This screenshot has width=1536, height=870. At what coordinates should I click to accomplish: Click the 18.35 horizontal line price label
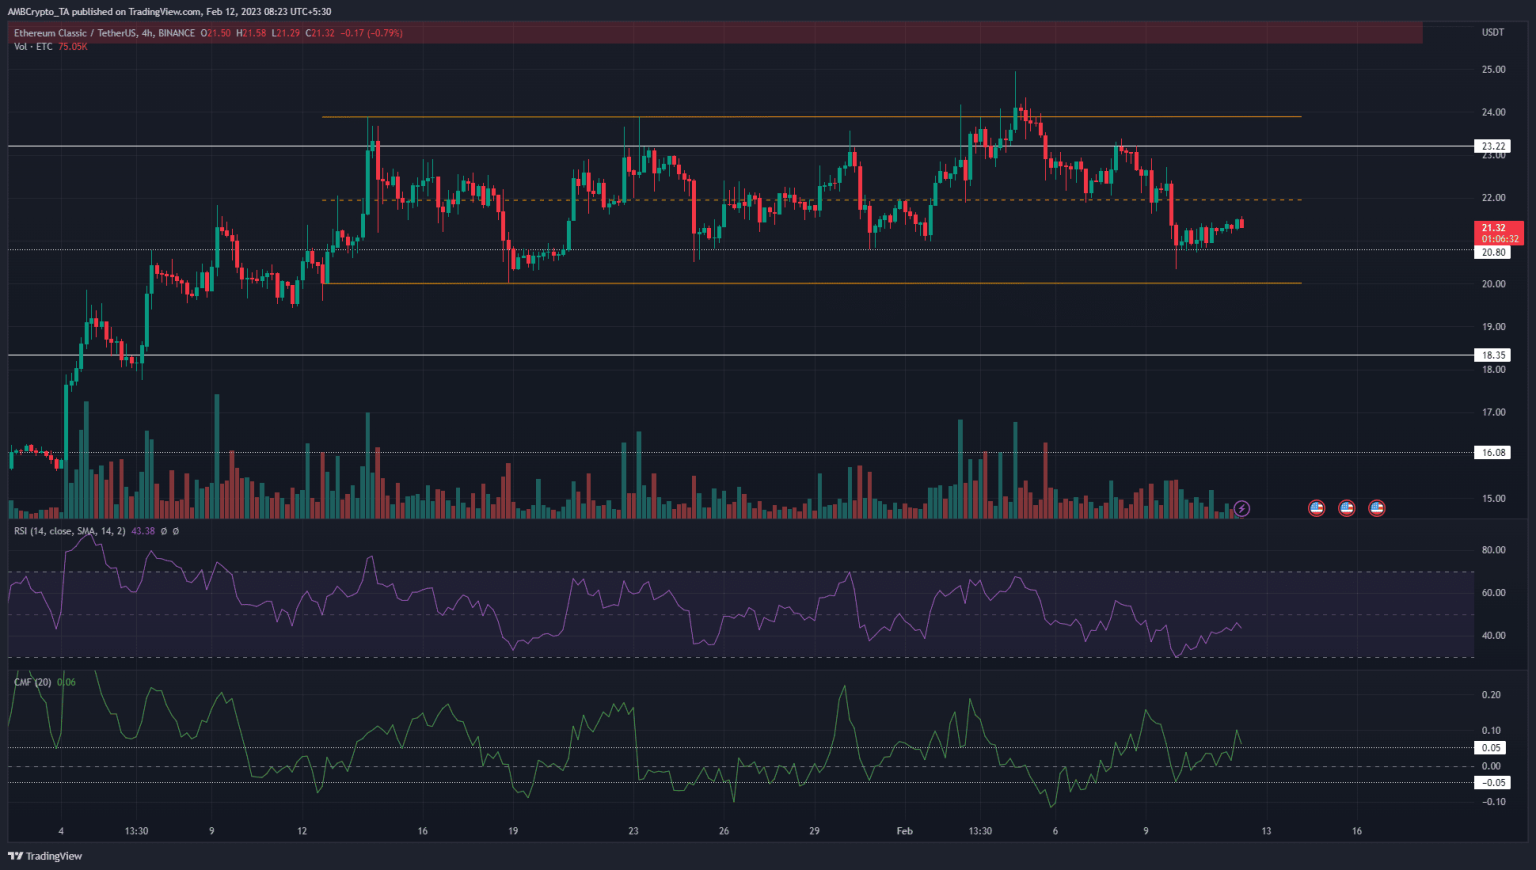click(x=1493, y=355)
